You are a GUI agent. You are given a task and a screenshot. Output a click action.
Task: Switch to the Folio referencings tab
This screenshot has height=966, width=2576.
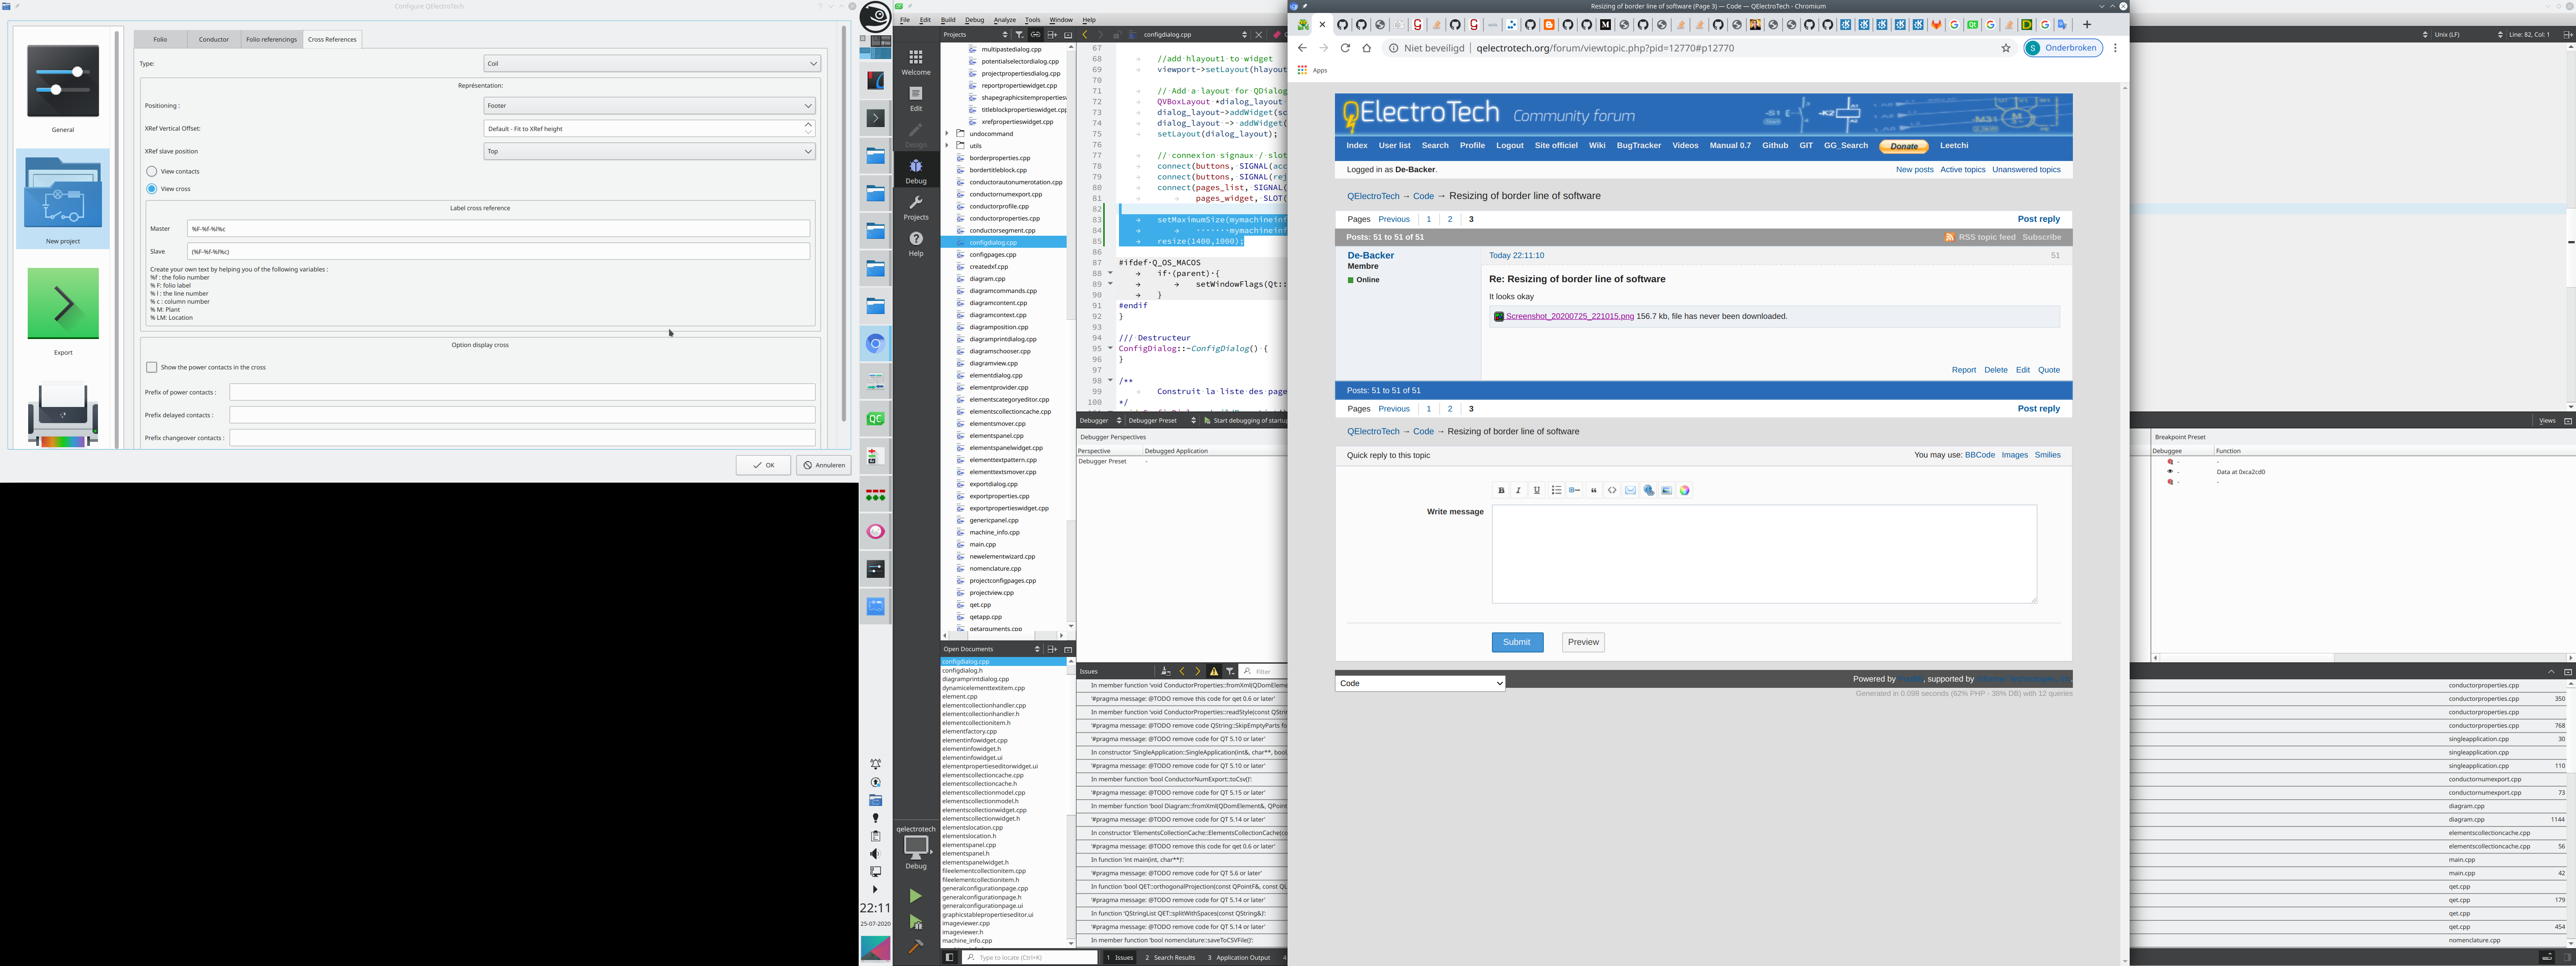point(271,40)
